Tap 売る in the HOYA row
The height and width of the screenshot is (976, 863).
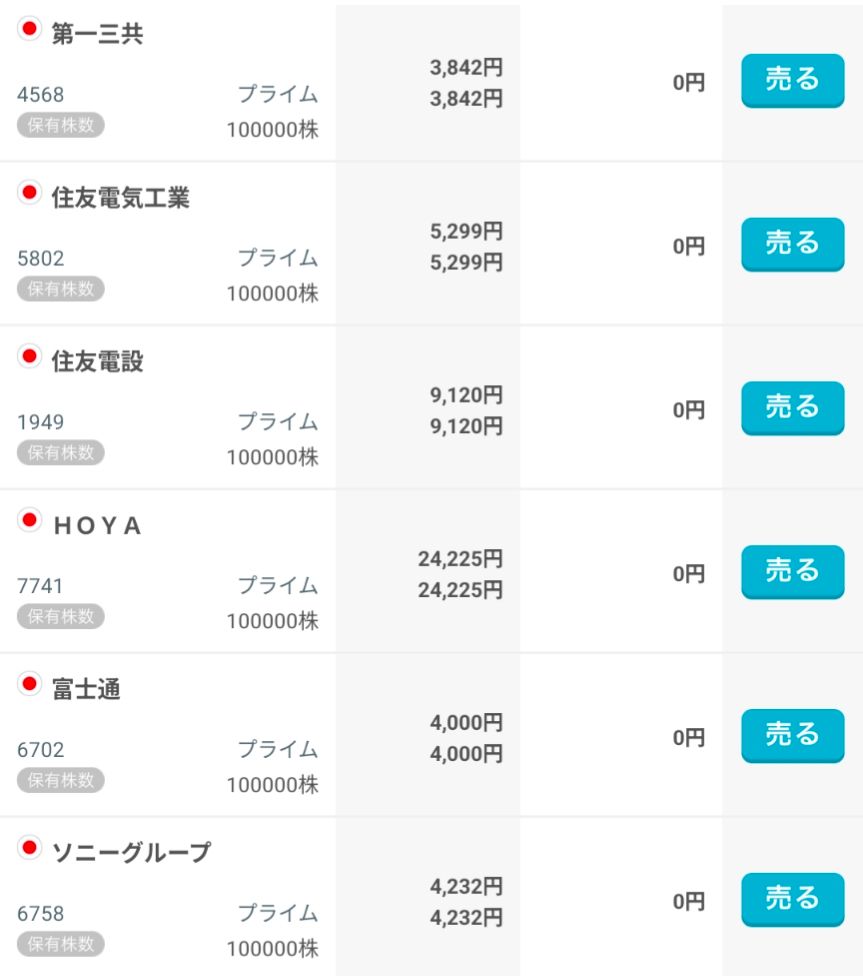click(792, 572)
